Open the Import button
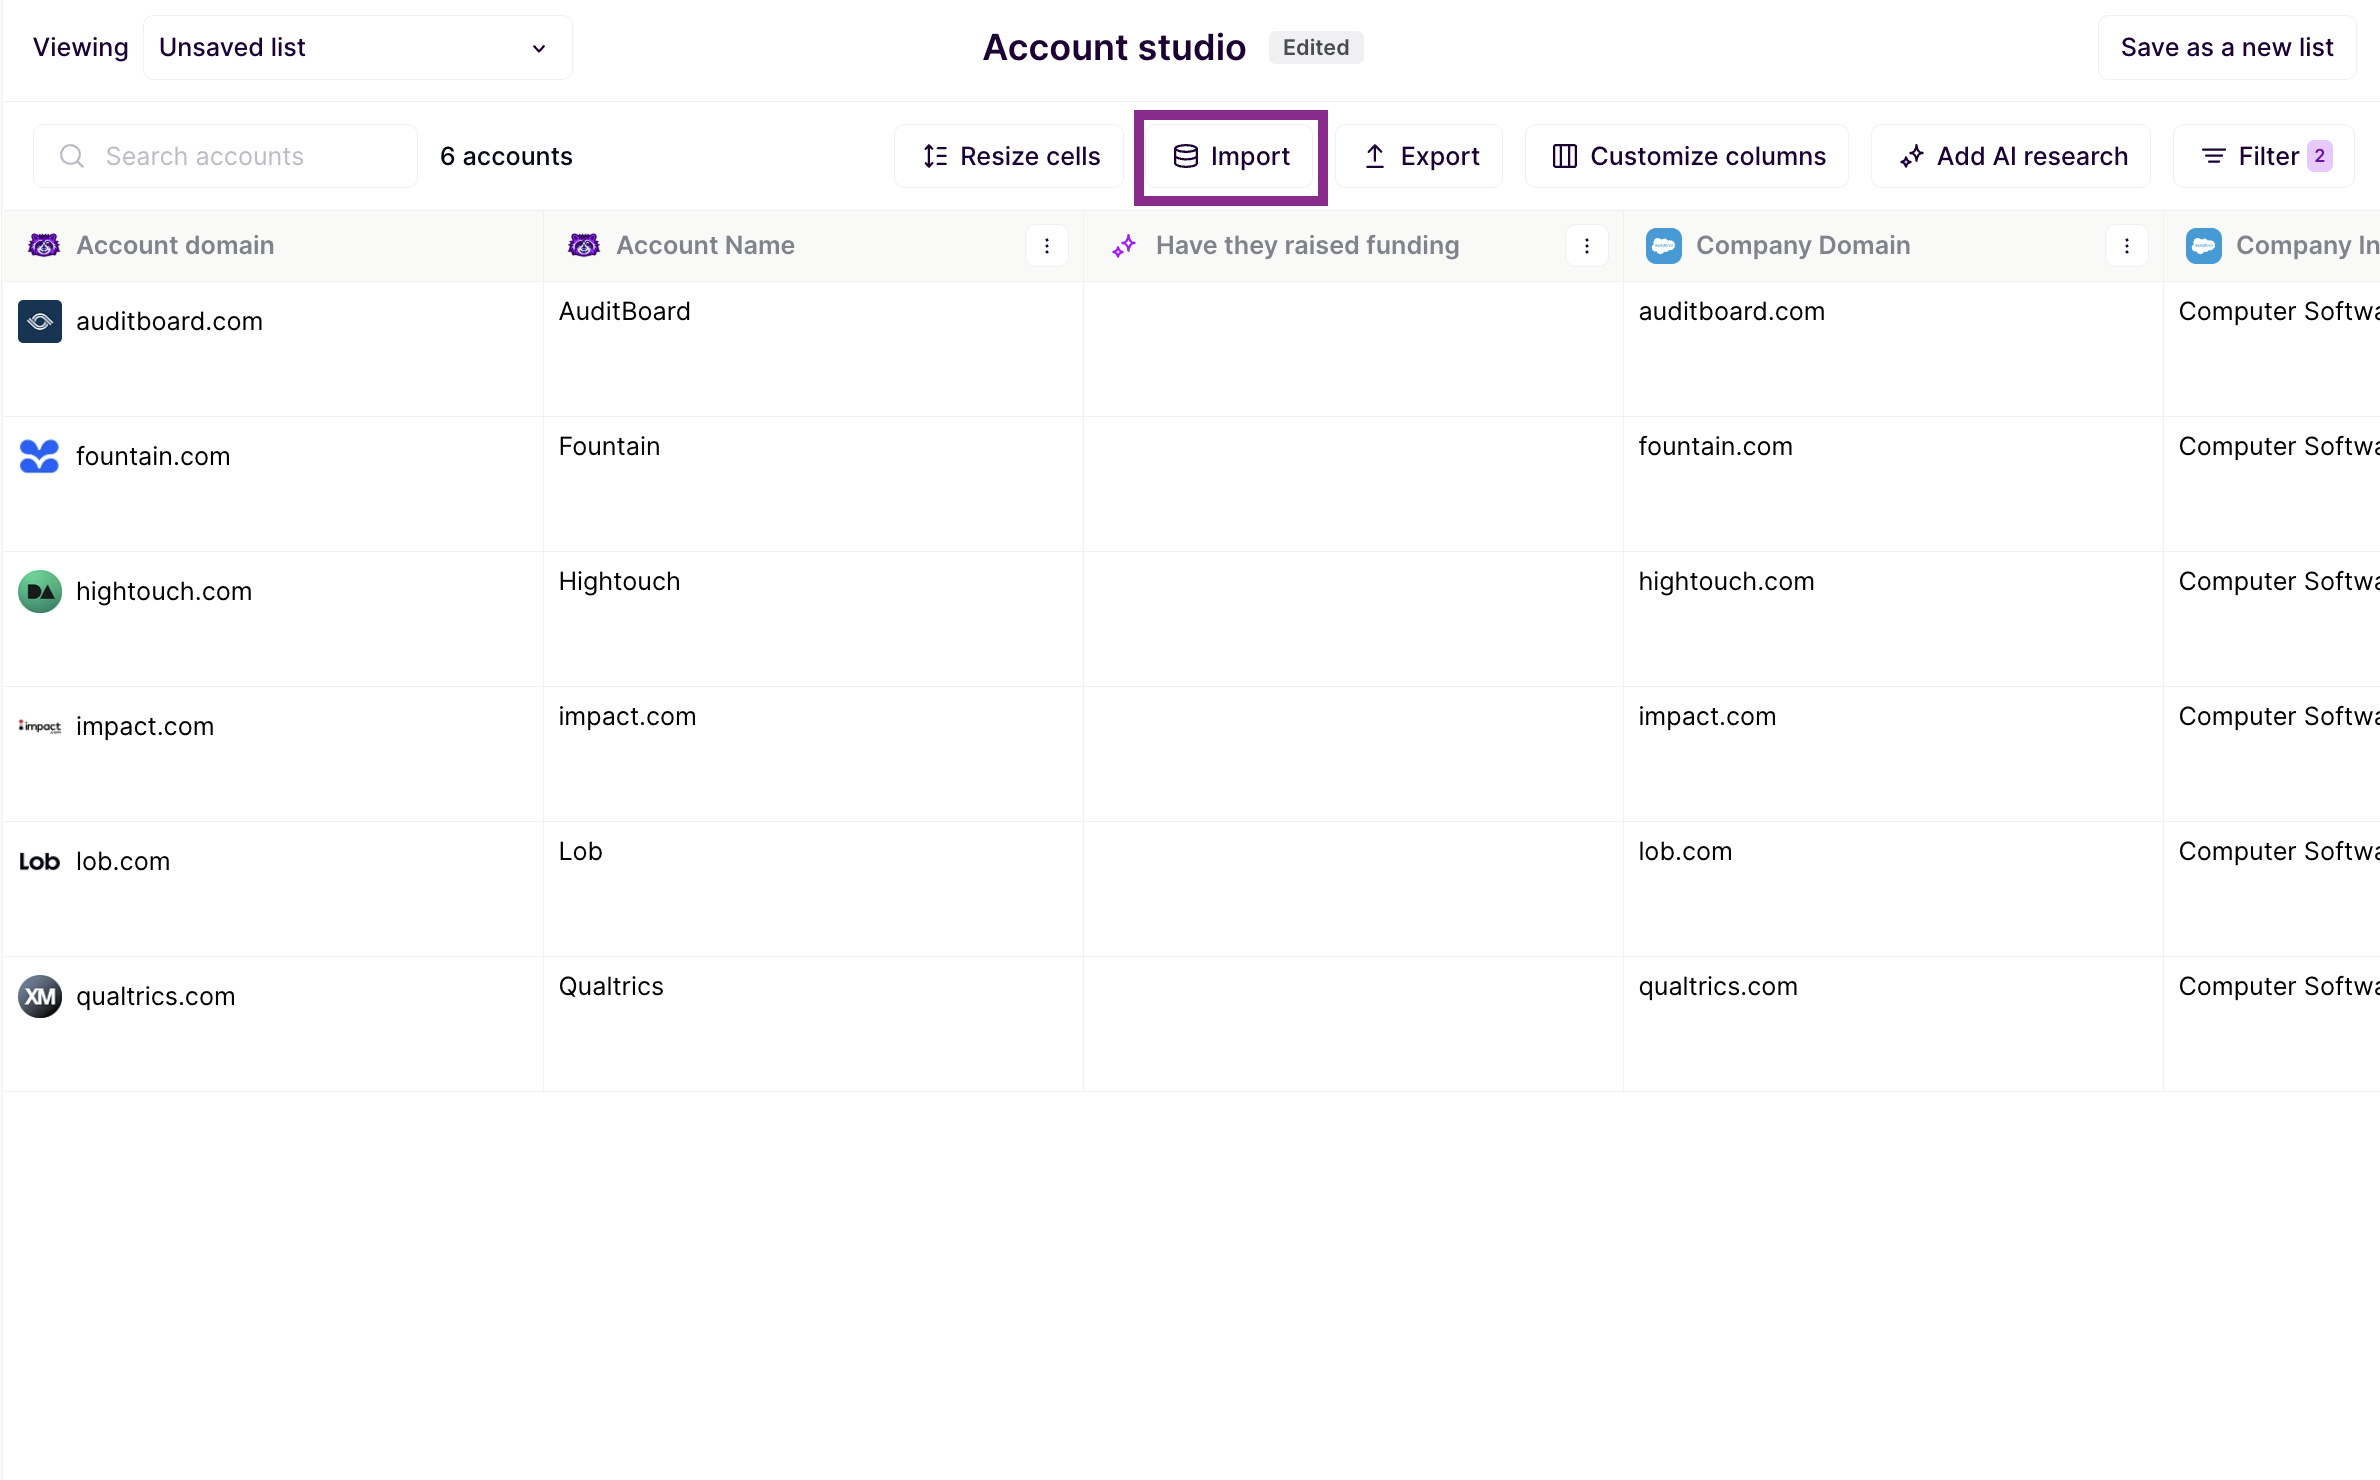Screen dimensions: 2380x1480 click(1230, 156)
